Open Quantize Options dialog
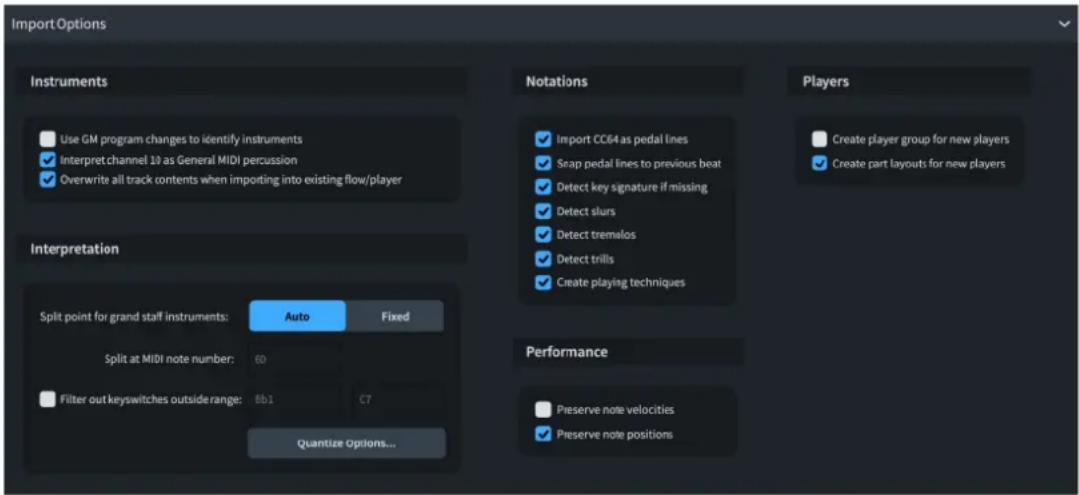The width and height of the screenshot is (1079, 495). pyautogui.click(x=346, y=443)
